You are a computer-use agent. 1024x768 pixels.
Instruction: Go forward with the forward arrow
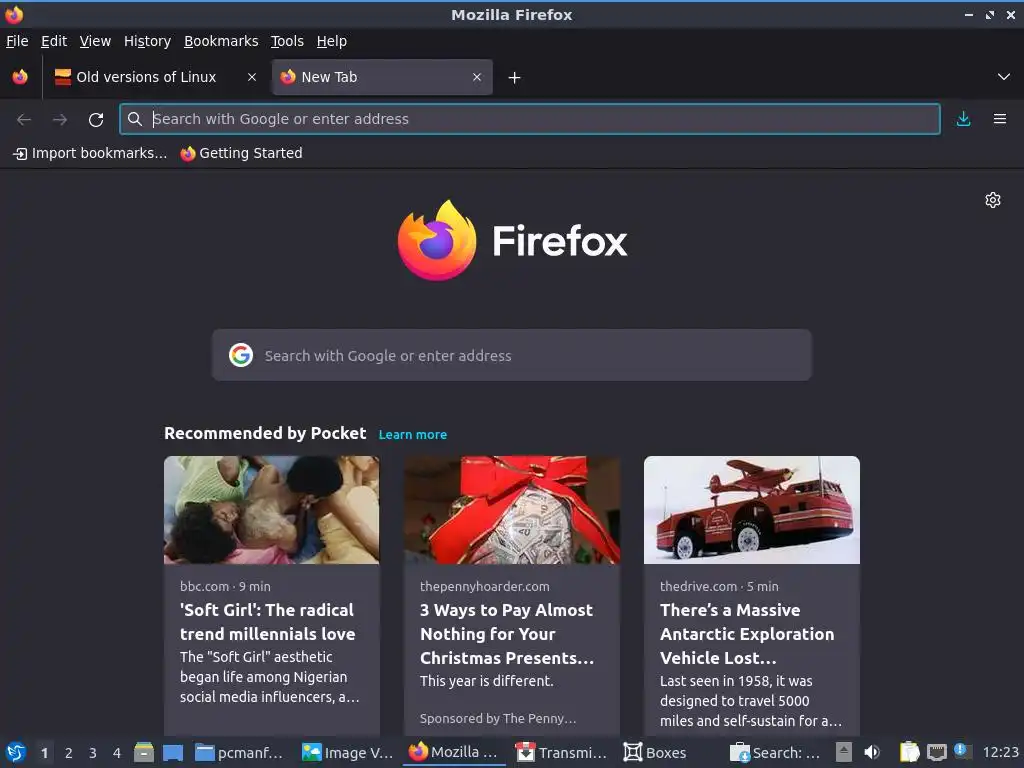(x=60, y=120)
